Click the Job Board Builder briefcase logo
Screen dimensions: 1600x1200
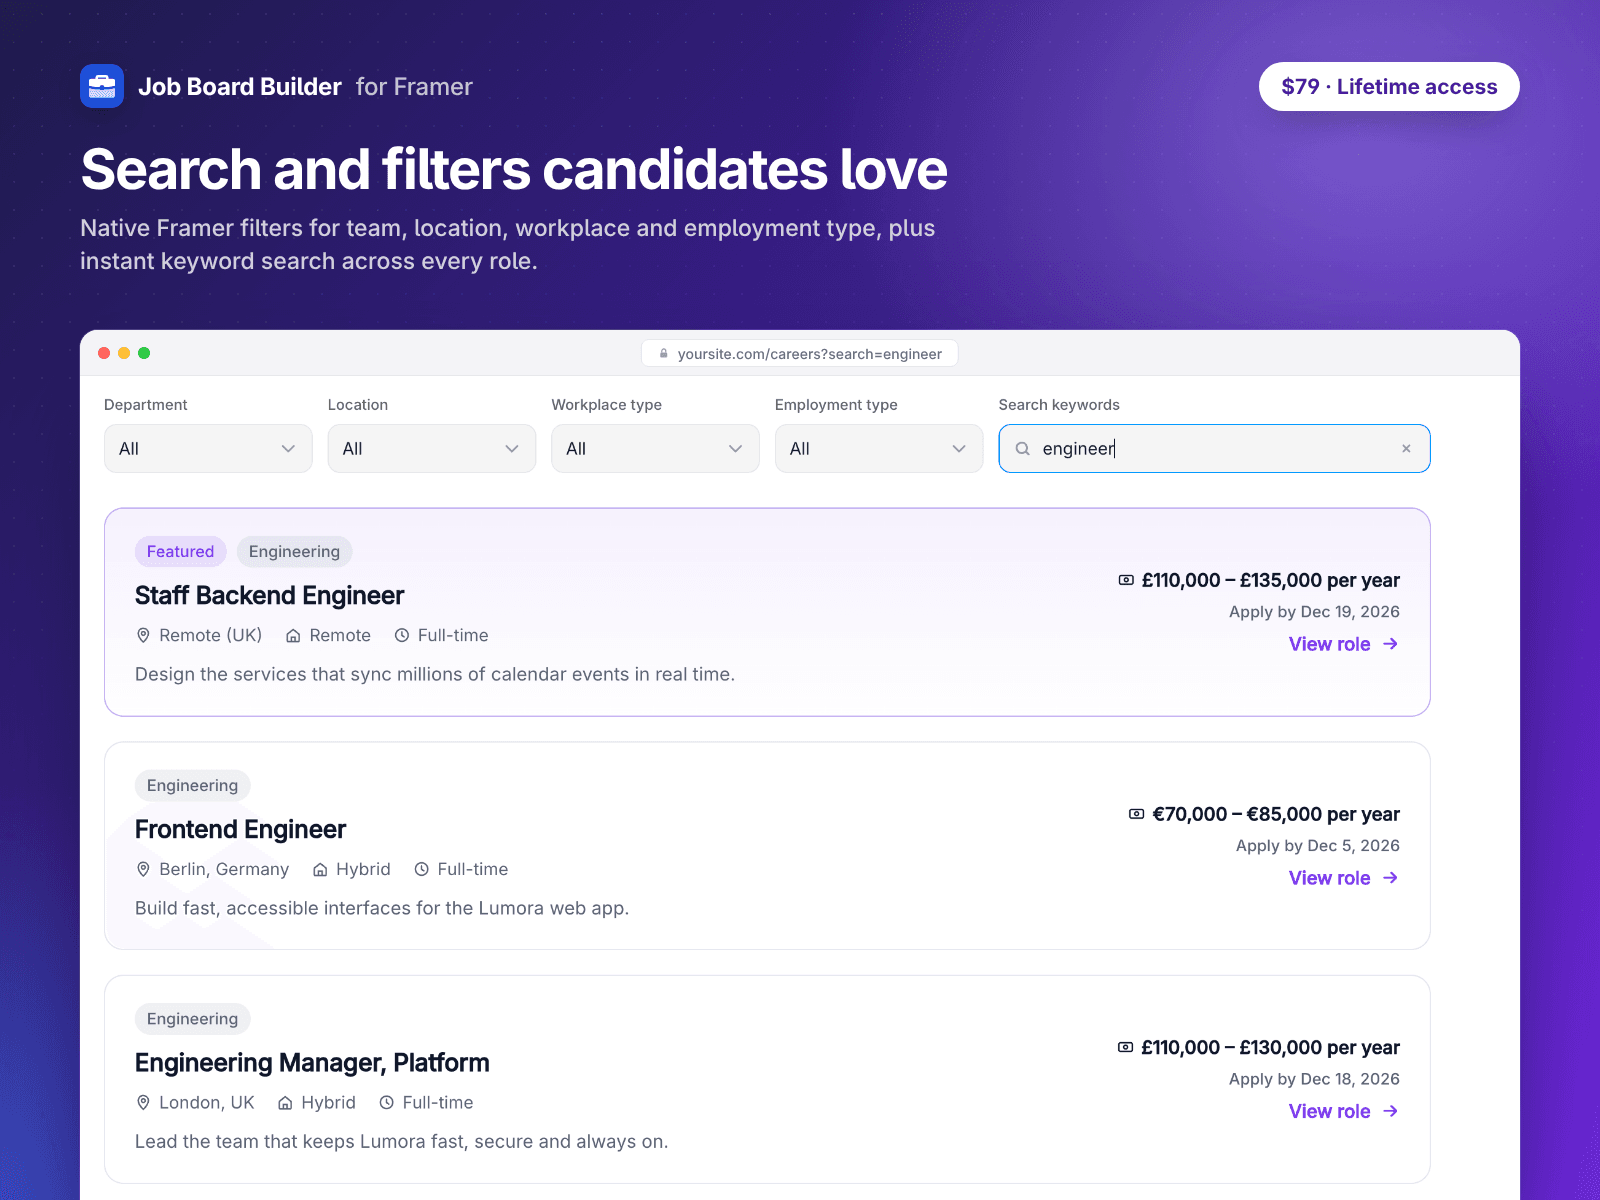[102, 86]
